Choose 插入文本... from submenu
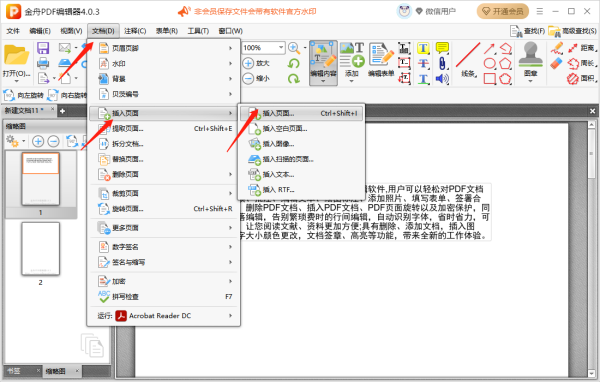600x382 pixels. [x=301, y=175]
